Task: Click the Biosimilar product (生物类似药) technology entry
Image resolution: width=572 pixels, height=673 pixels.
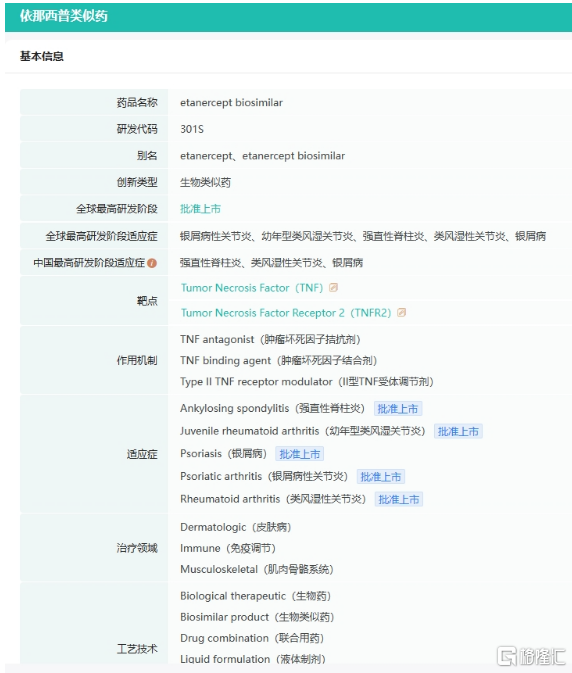Action: point(257,617)
